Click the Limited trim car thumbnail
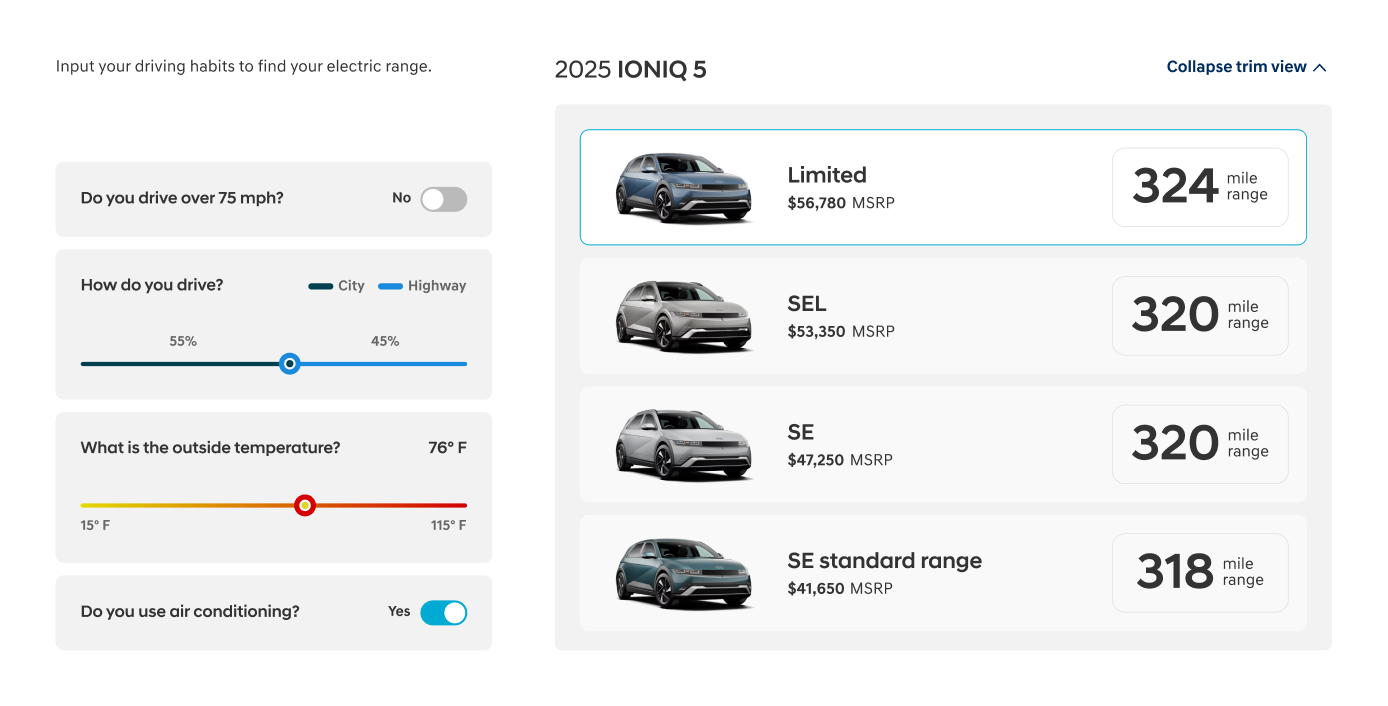Image resolution: width=1388 pixels, height=706 pixels. (x=683, y=186)
